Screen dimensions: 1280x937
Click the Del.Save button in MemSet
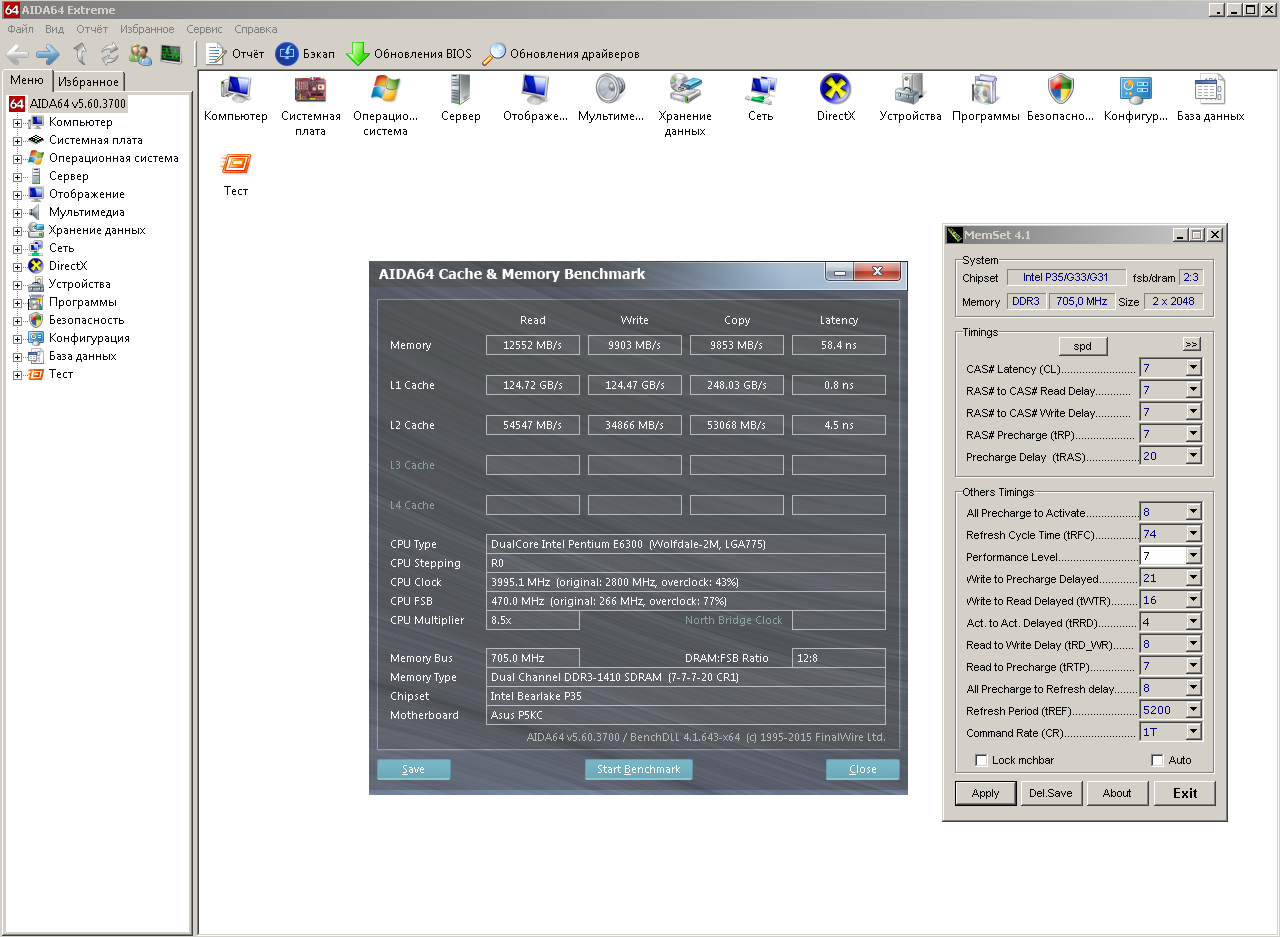(1051, 793)
